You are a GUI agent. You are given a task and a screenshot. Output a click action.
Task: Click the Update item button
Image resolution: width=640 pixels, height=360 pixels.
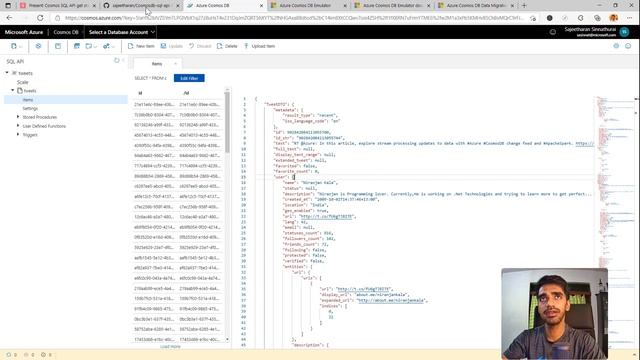tap(172, 46)
